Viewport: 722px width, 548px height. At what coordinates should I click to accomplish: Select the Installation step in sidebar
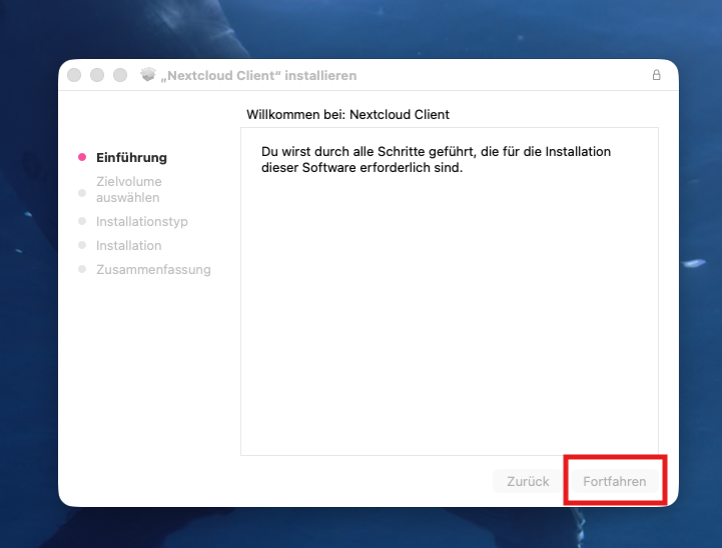coord(128,245)
